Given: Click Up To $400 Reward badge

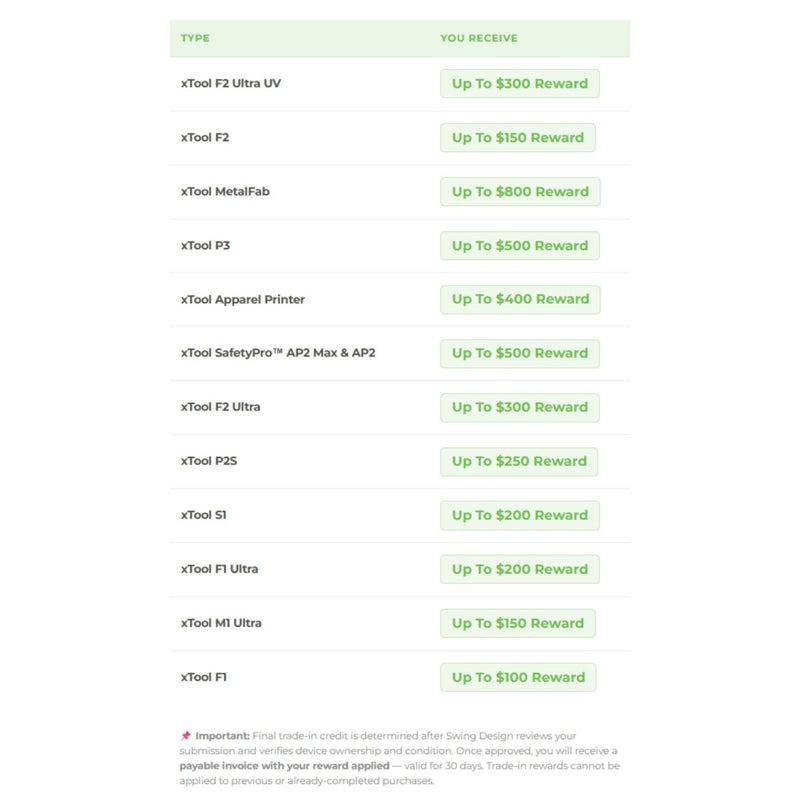Looking at the screenshot, I should coord(520,299).
